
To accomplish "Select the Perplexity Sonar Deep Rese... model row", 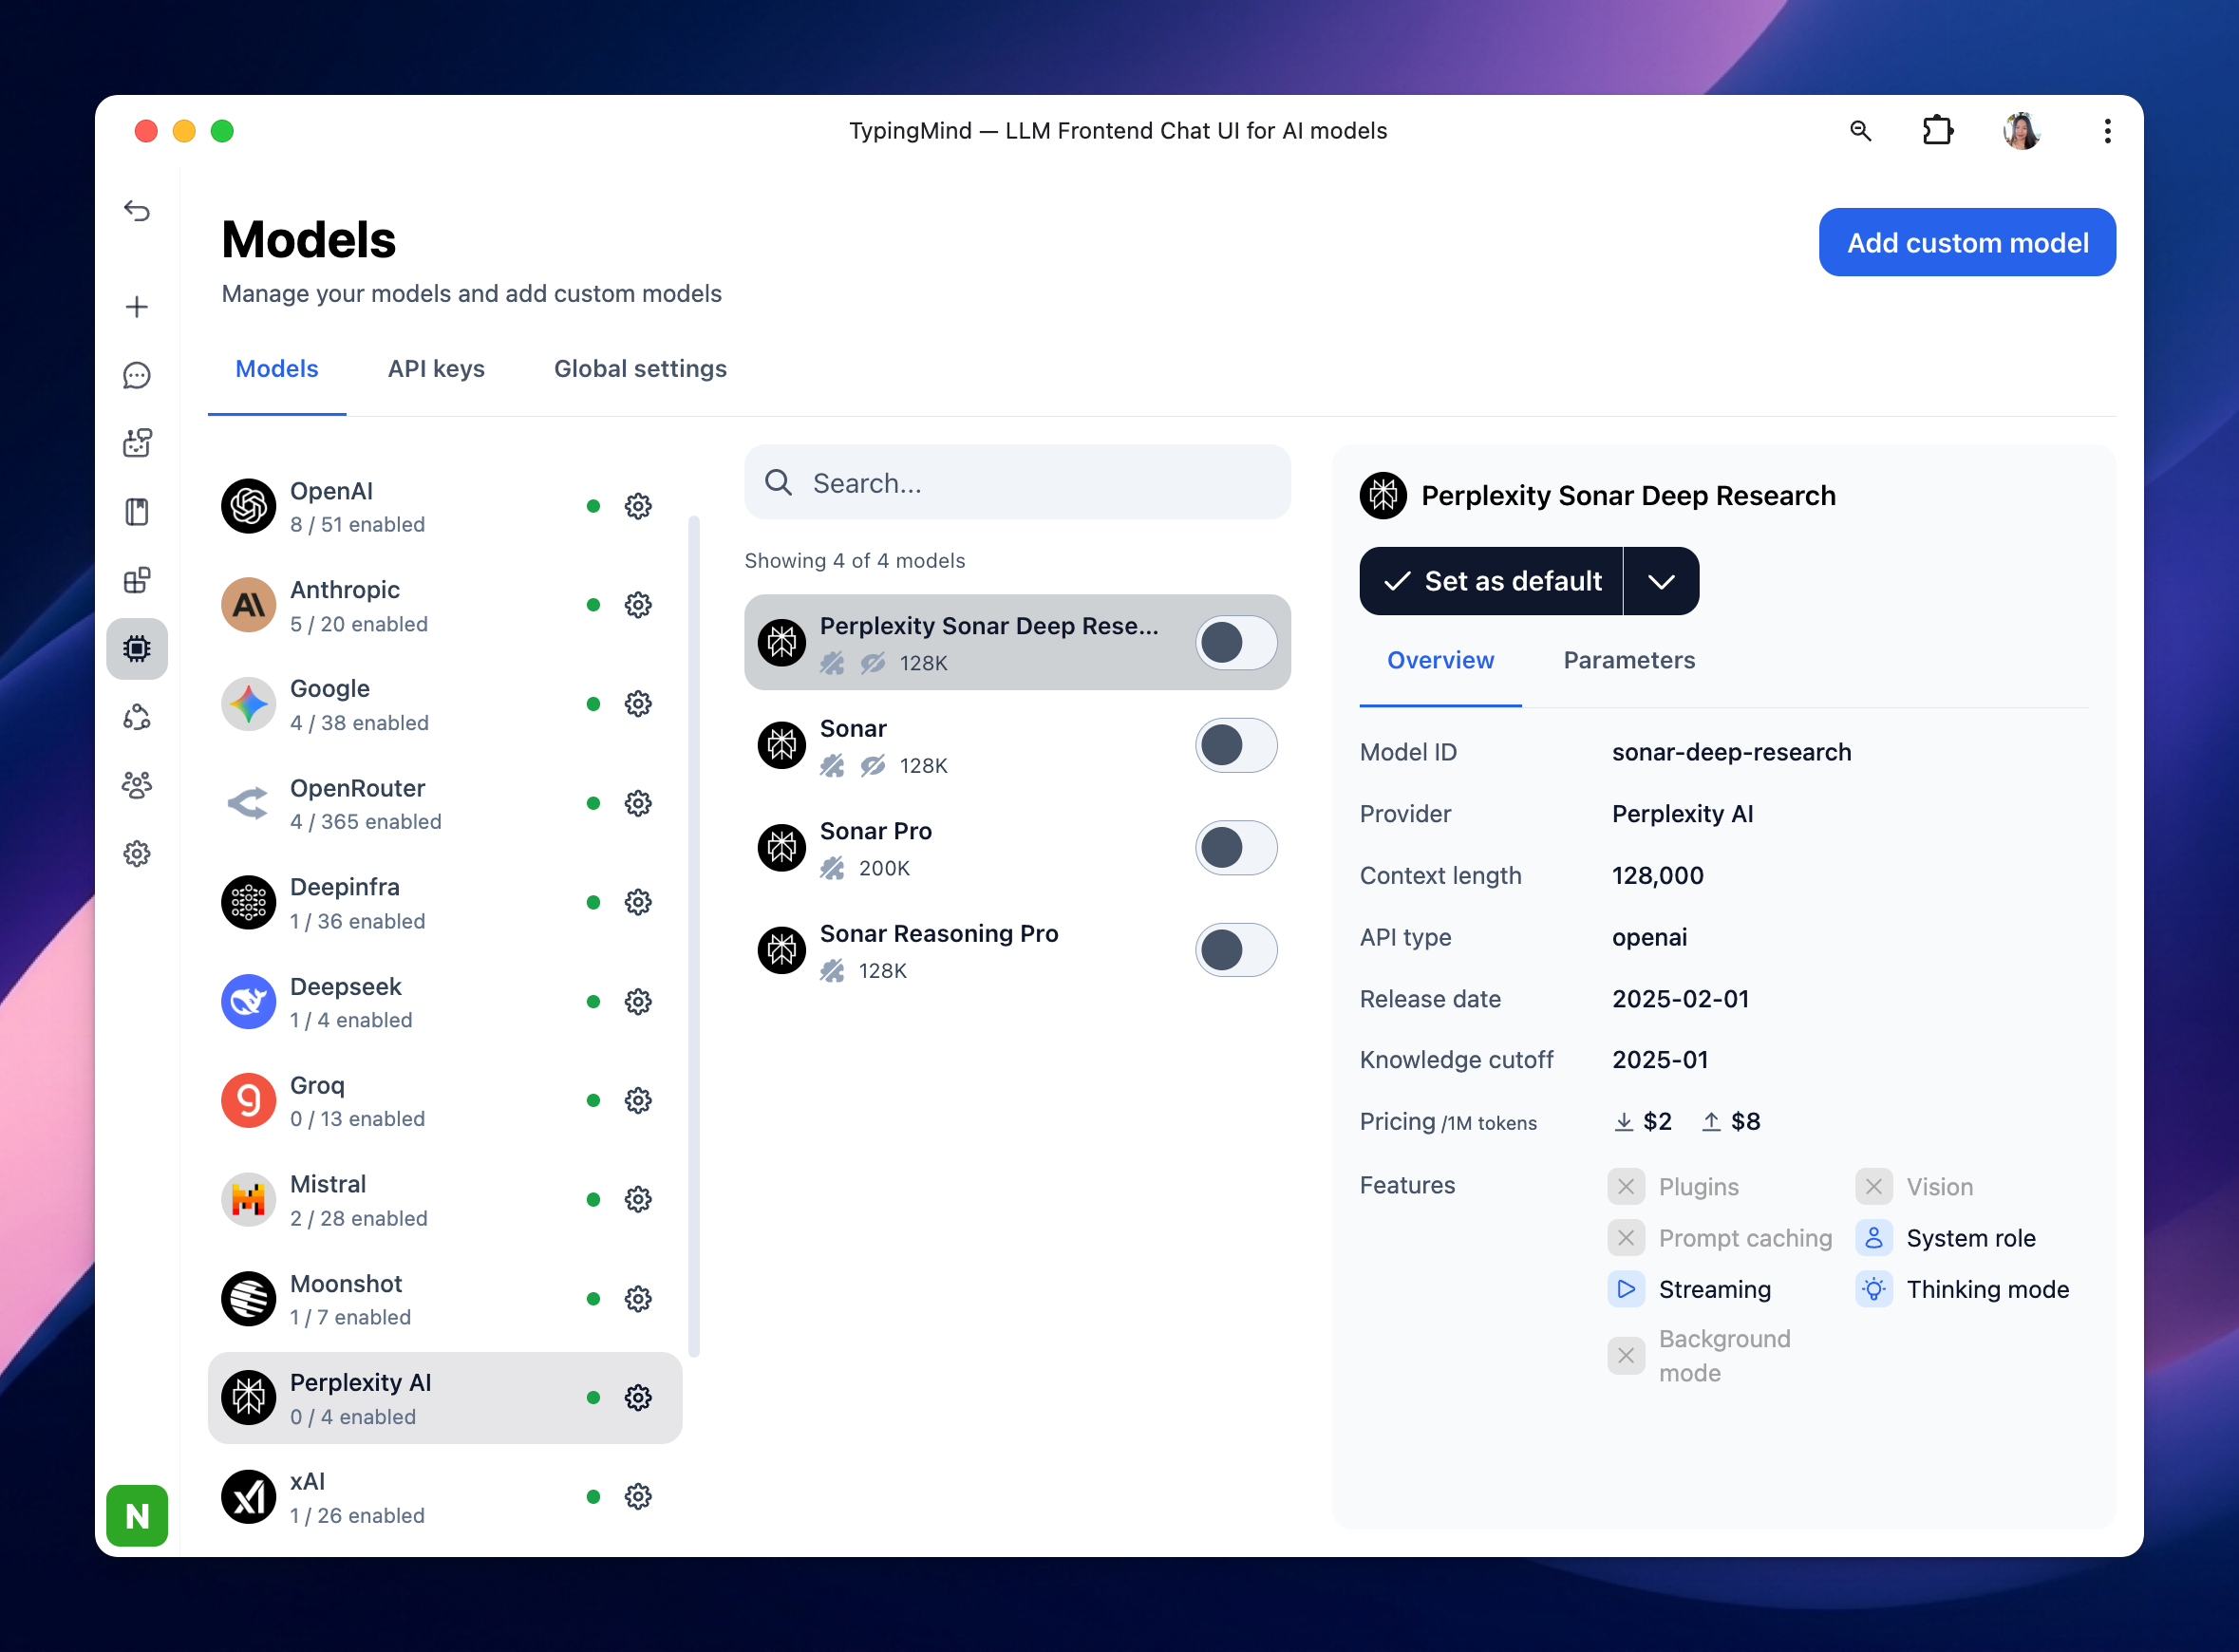I will coord(1017,643).
